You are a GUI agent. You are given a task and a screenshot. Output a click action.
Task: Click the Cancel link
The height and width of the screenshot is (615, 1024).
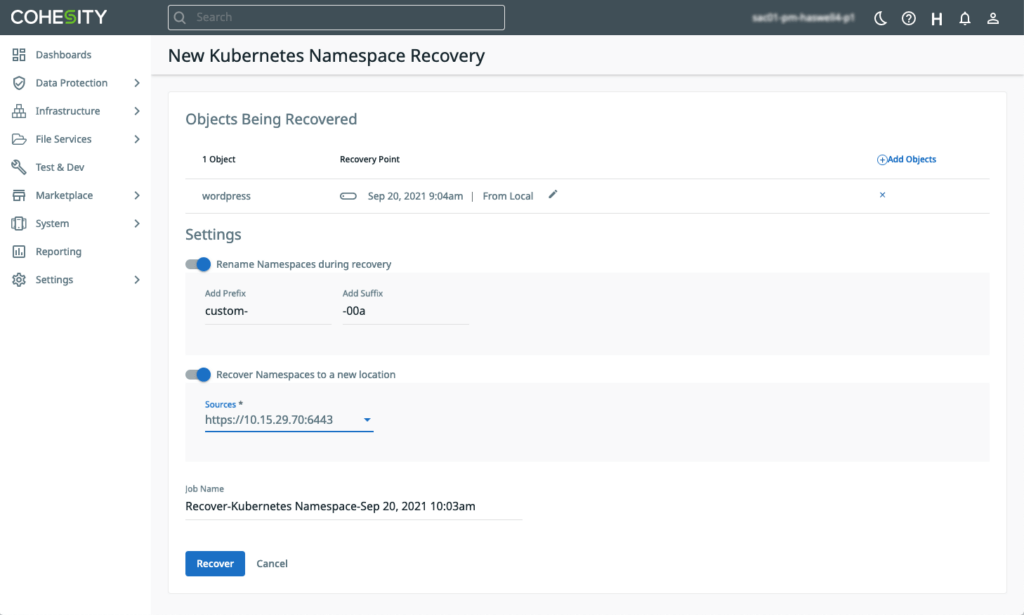point(272,564)
